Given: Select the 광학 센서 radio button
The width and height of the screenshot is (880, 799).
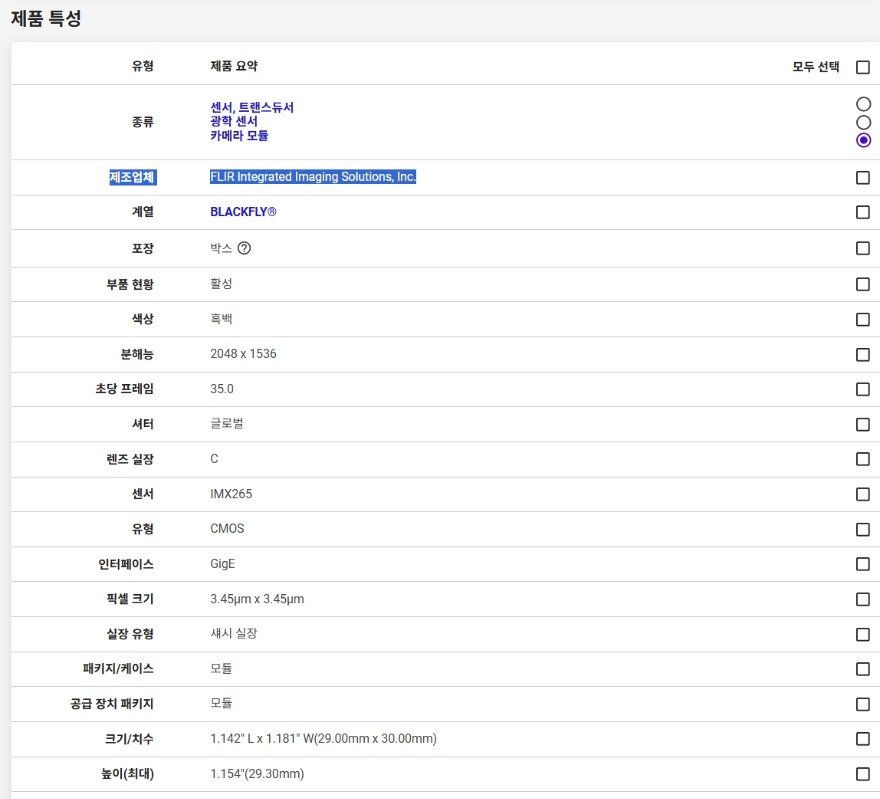Looking at the screenshot, I should pyautogui.click(x=863, y=122).
